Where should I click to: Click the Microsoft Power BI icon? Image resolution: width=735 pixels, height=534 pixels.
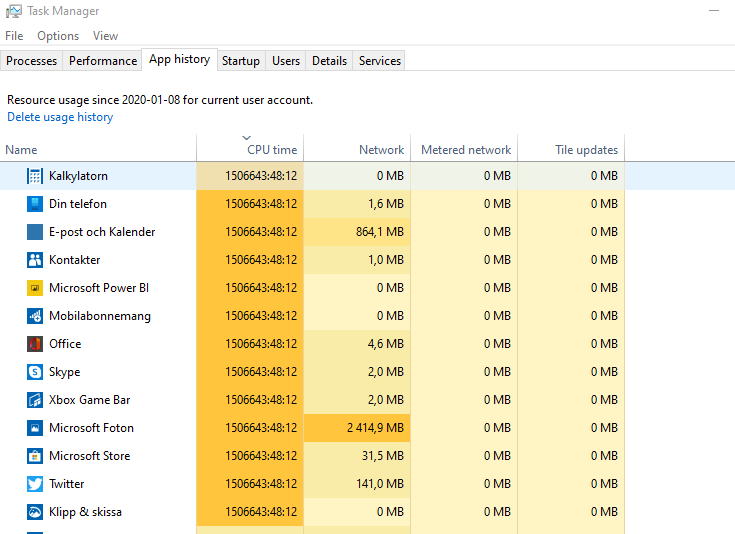coord(35,288)
